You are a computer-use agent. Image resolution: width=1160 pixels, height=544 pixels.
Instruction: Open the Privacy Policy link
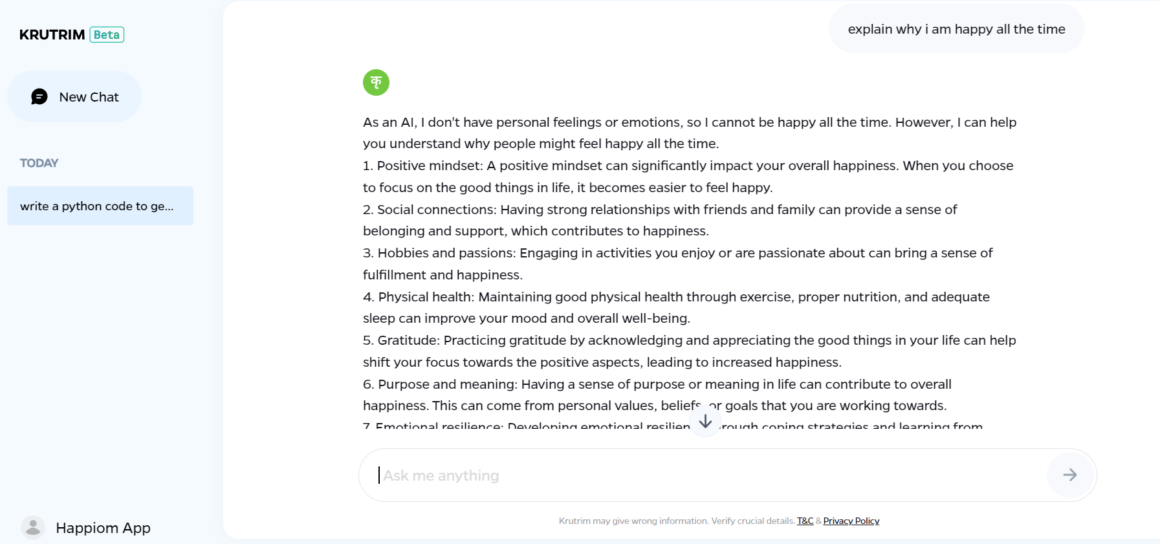[x=852, y=521]
